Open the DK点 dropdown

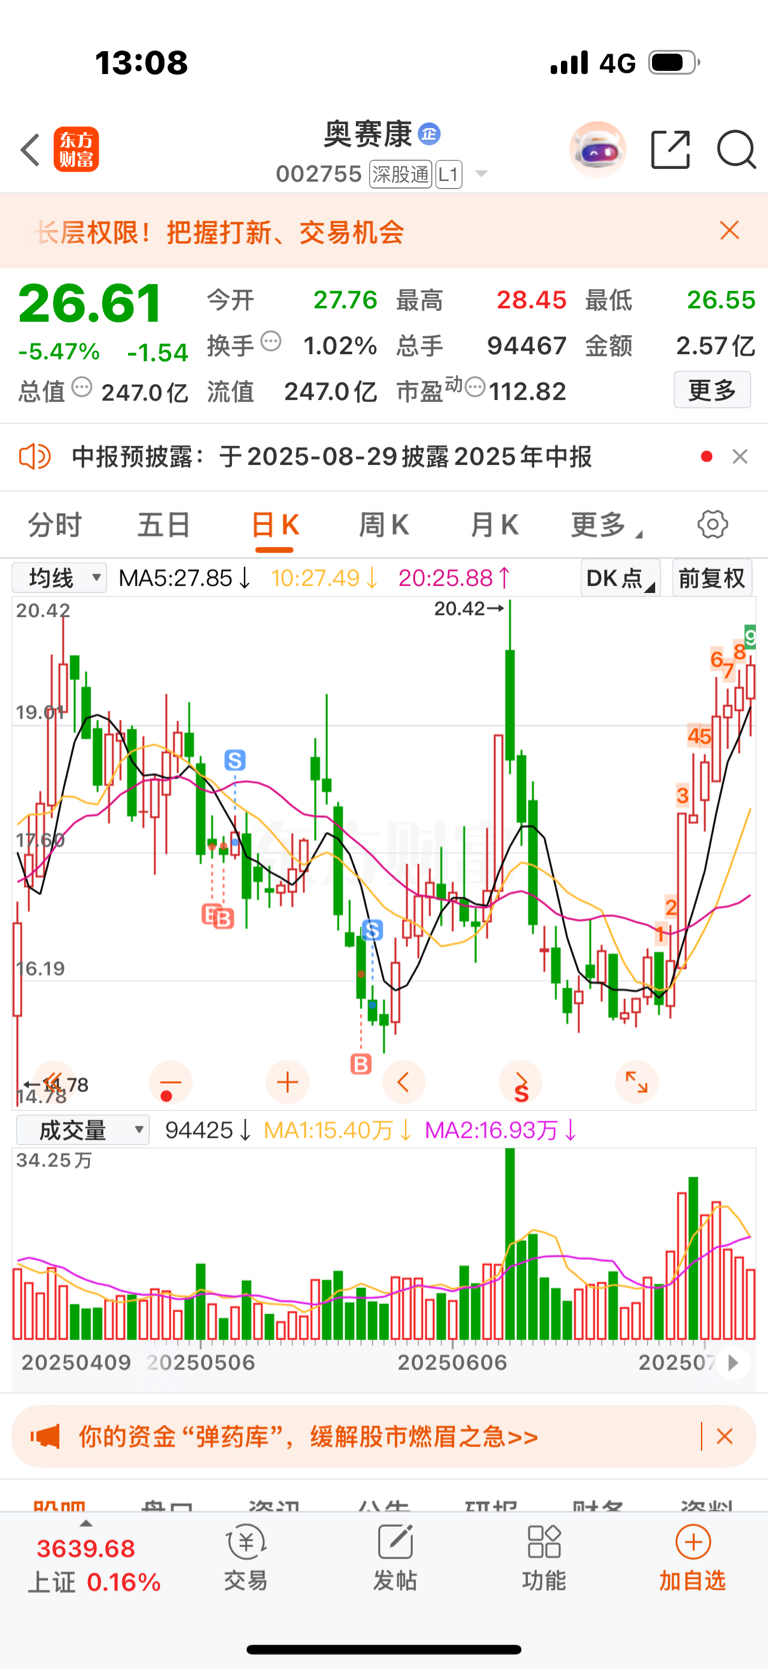[x=620, y=578]
